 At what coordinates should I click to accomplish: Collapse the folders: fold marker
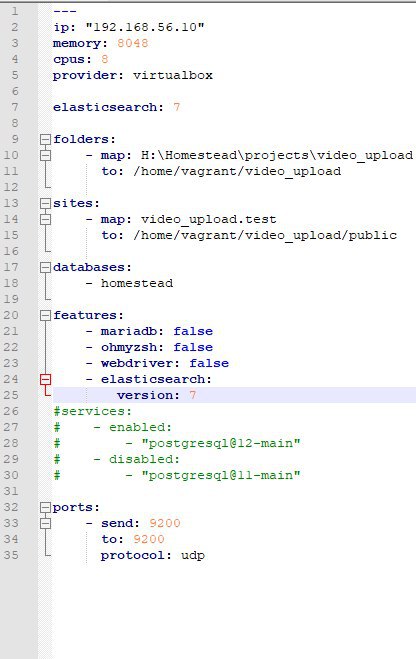[45, 139]
